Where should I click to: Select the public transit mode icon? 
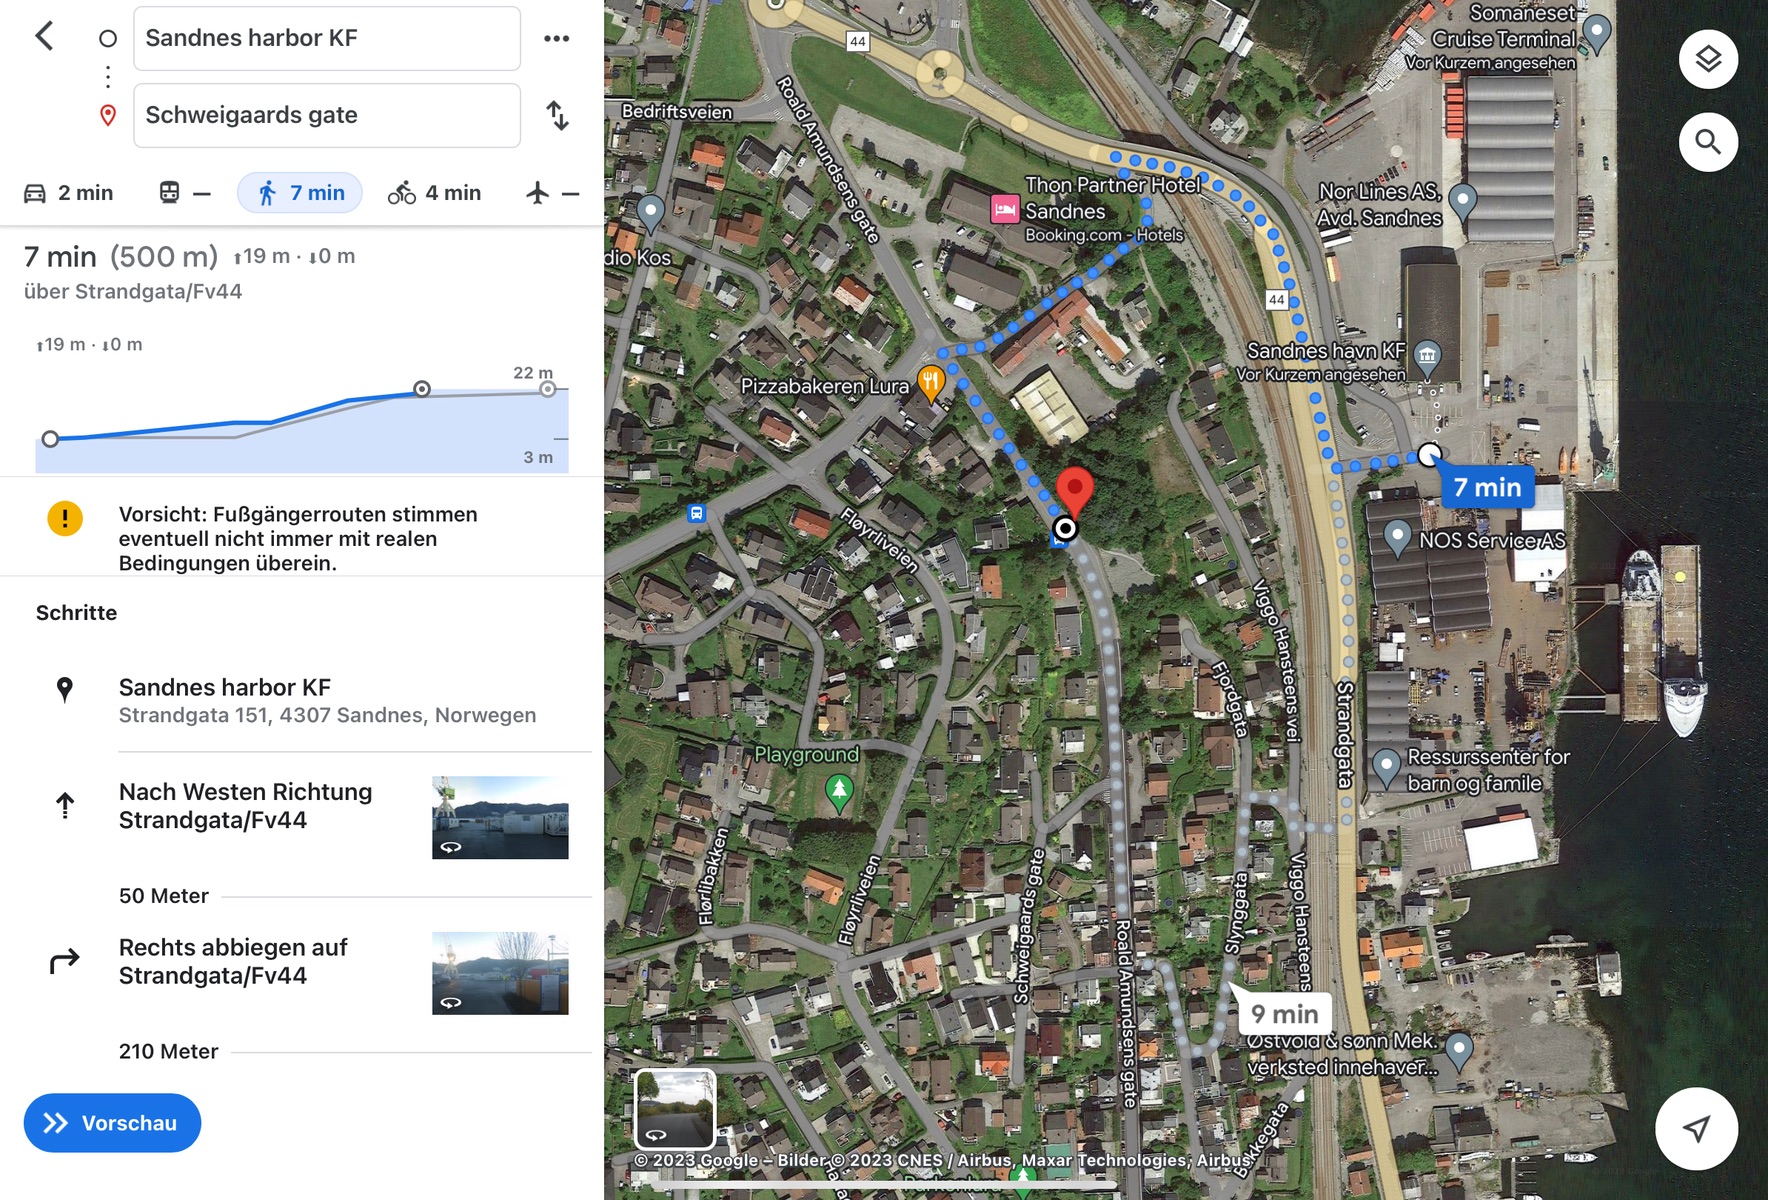pos(170,193)
